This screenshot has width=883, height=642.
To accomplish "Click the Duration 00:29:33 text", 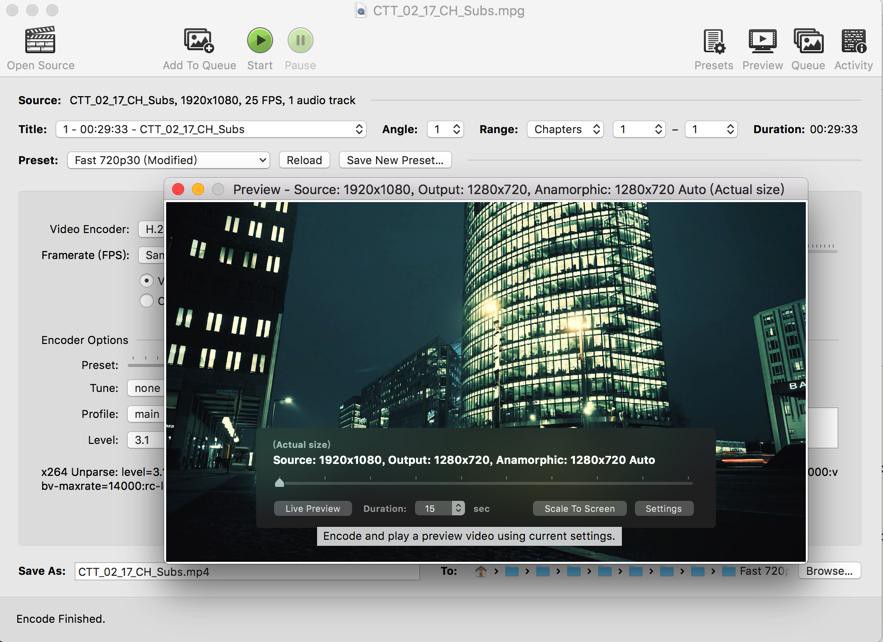I will [805, 130].
